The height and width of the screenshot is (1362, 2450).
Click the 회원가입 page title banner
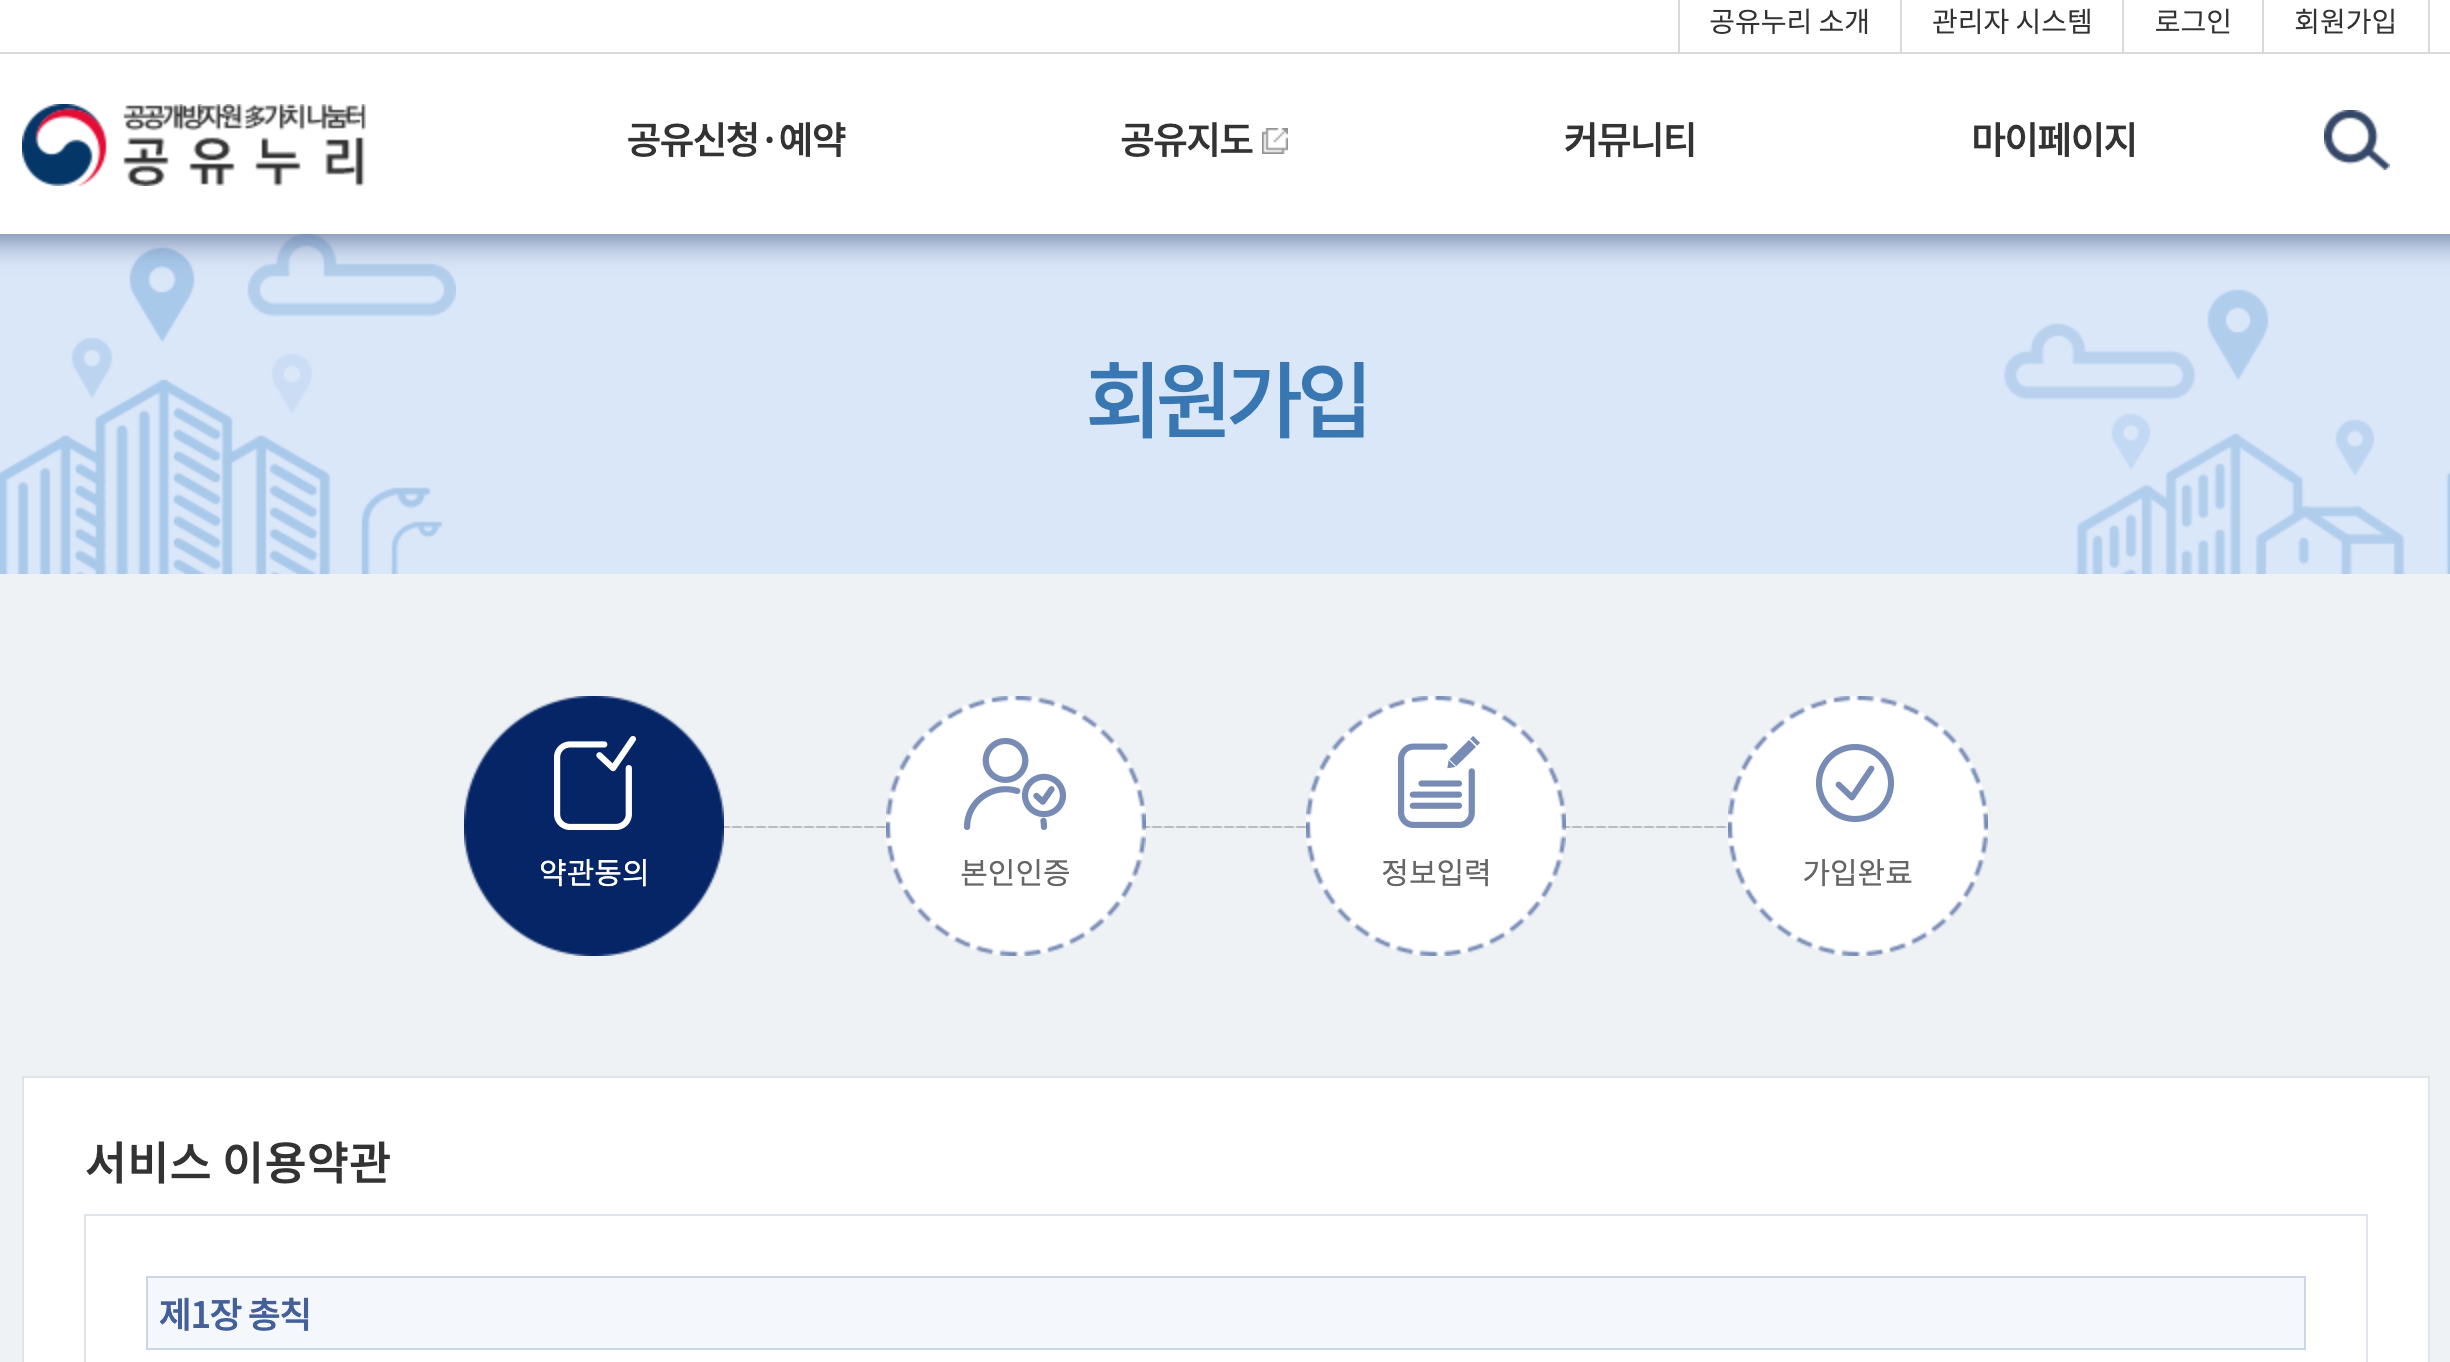click(1226, 400)
